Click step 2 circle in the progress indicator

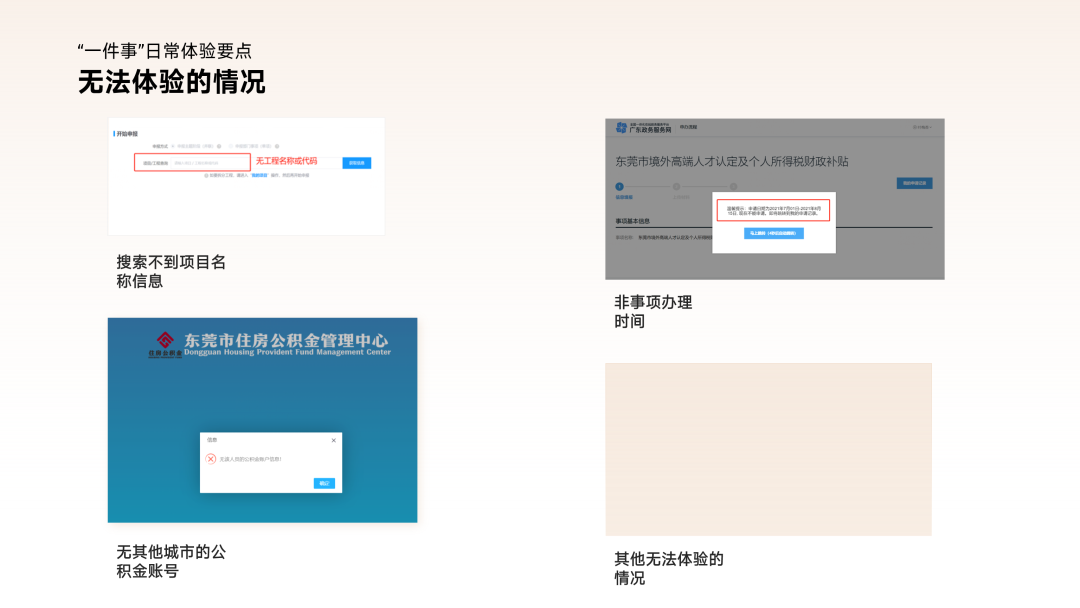tap(677, 186)
